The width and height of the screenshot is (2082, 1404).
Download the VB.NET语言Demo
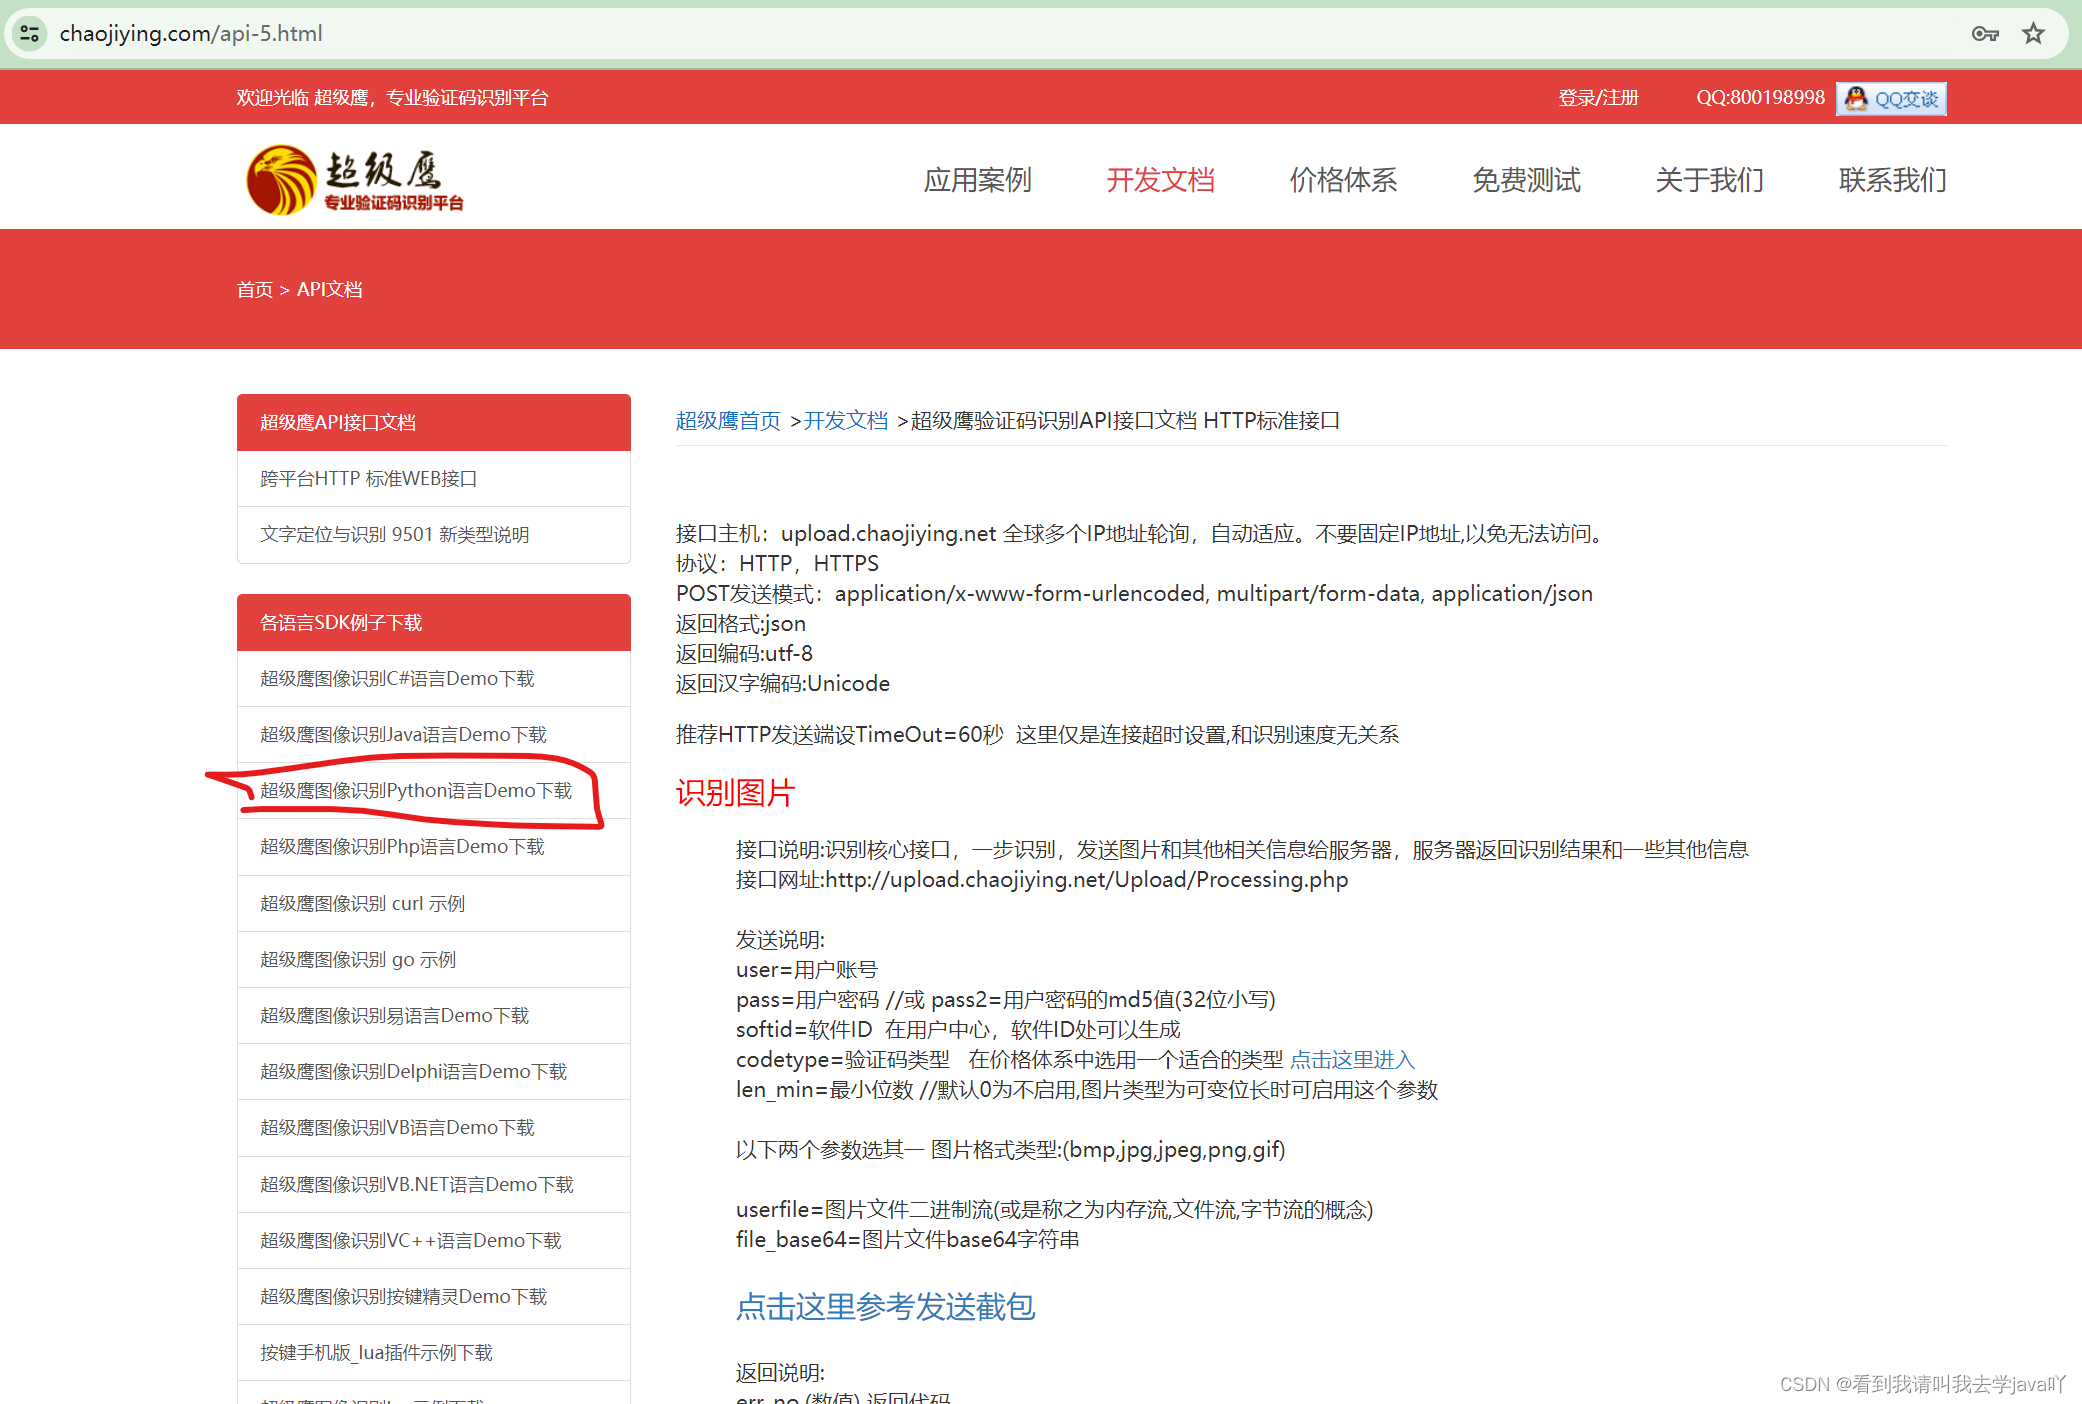click(434, 1185)
